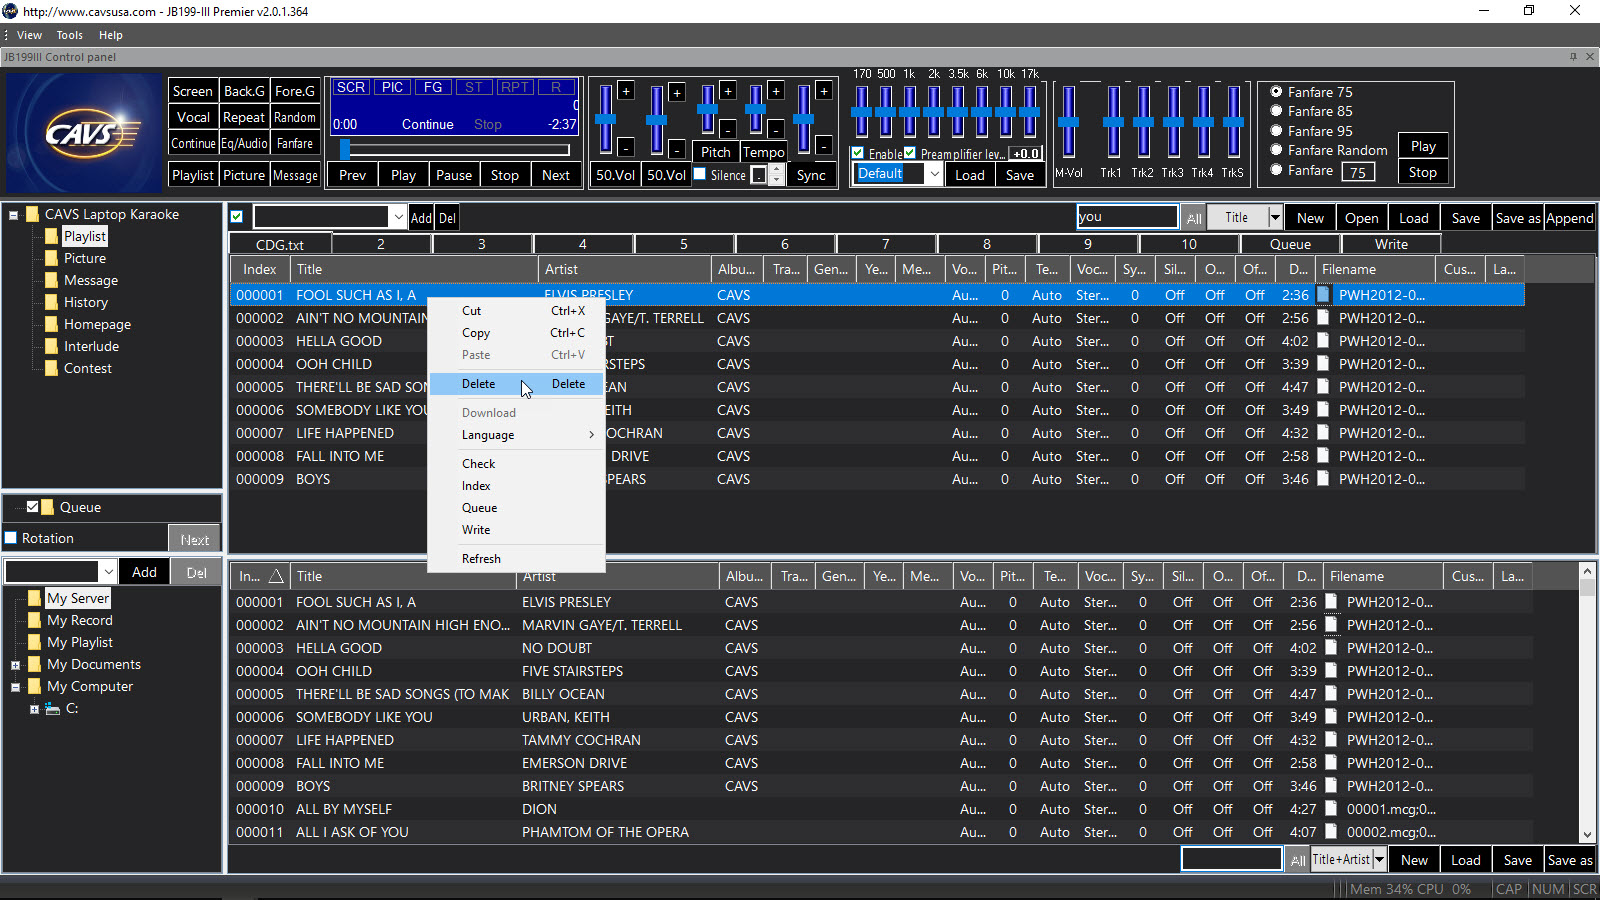Click the CAVS Laptop Karaoke root folder icon
This screenshot has width=1600, height=900.
point(32,214)
